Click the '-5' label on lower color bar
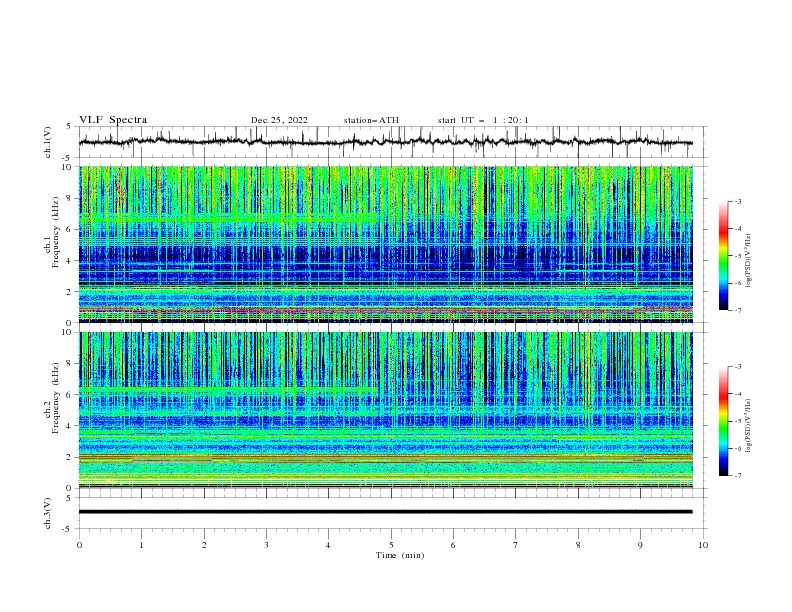The image size is (792, 612). [737, 421]
